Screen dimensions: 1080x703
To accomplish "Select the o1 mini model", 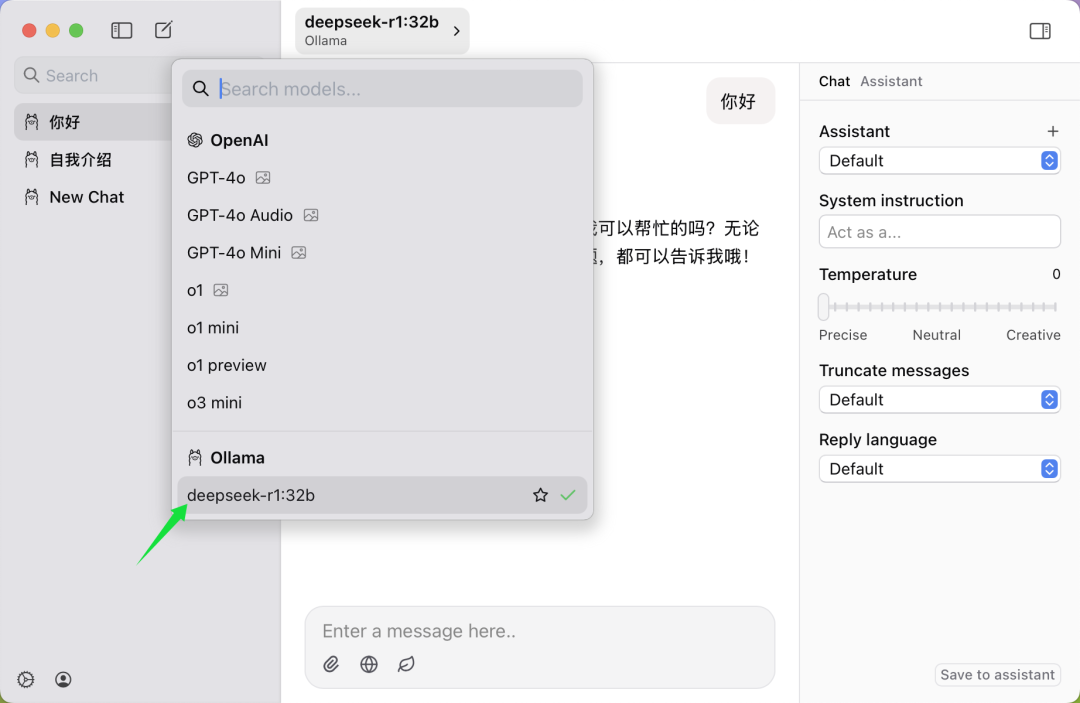I will click(x=382, y=328).
